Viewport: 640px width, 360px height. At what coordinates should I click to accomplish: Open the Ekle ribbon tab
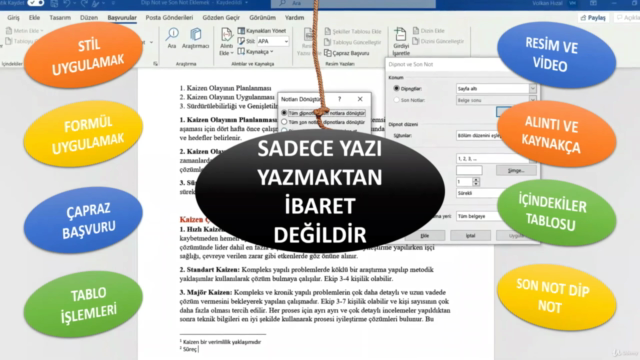34,18
